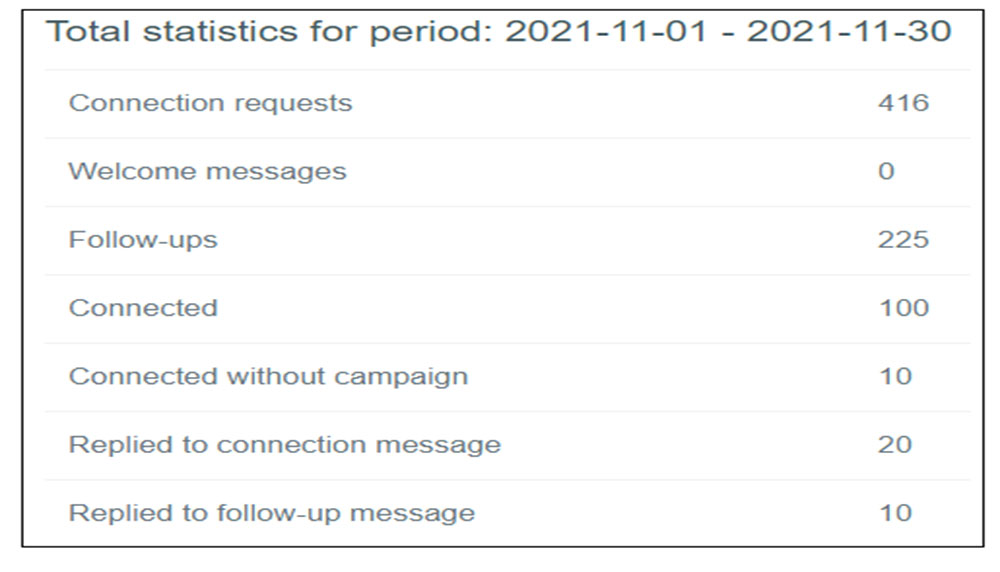Select the Connected value 100
This screenshot has height=572, width=1000.
point(903,308)
